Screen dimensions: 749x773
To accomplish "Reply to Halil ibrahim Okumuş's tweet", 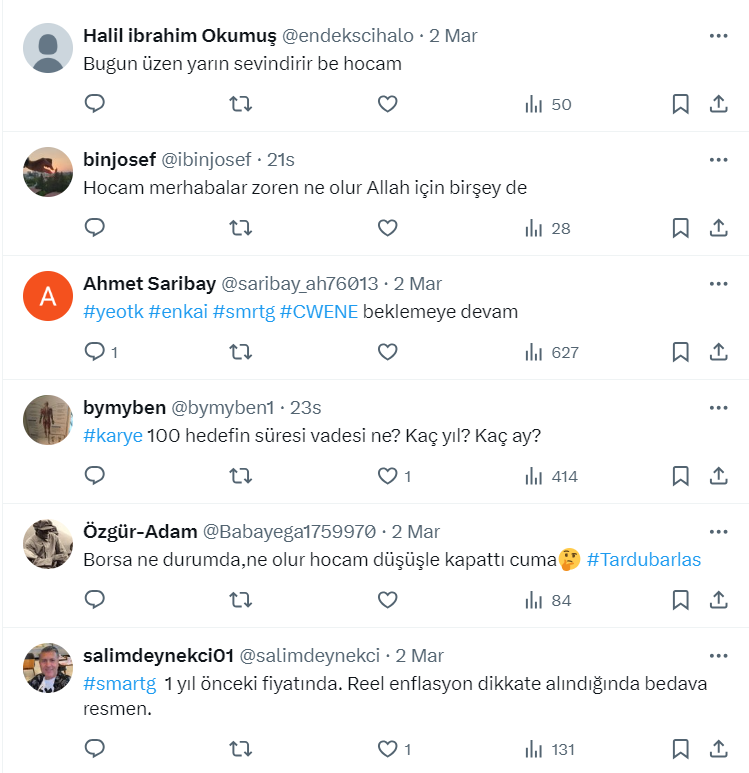I will [x=95, y=104].
